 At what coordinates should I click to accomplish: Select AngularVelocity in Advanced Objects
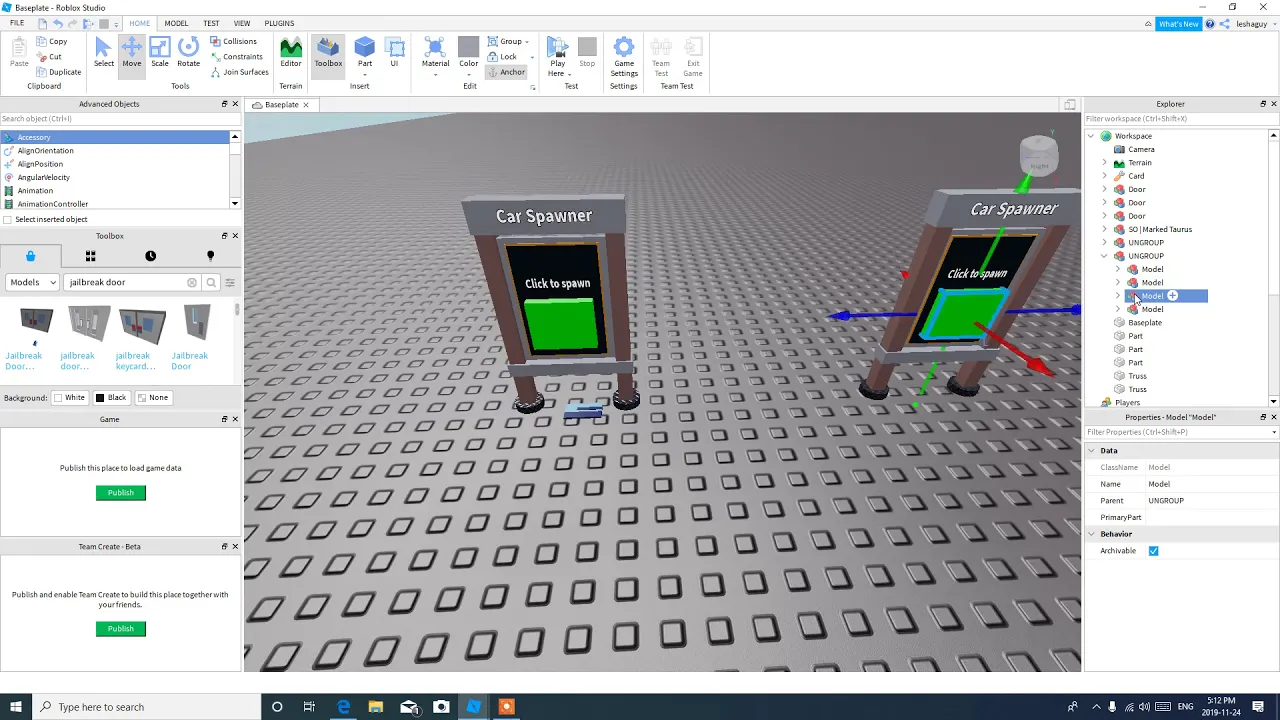(x=43, y=177)
